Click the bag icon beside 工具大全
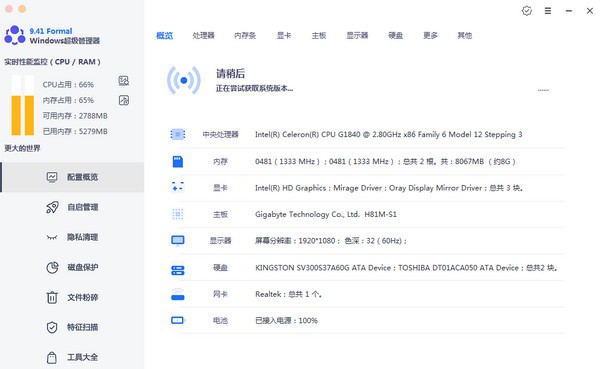Viewport: 600px width, 369px height. [52, 358]
